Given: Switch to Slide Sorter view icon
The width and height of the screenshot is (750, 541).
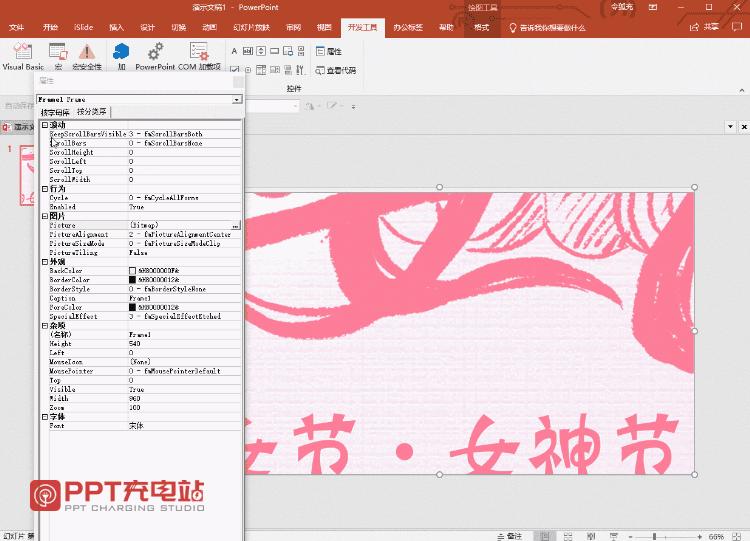Looking at the screenshot, I should (x=568, y=537).
